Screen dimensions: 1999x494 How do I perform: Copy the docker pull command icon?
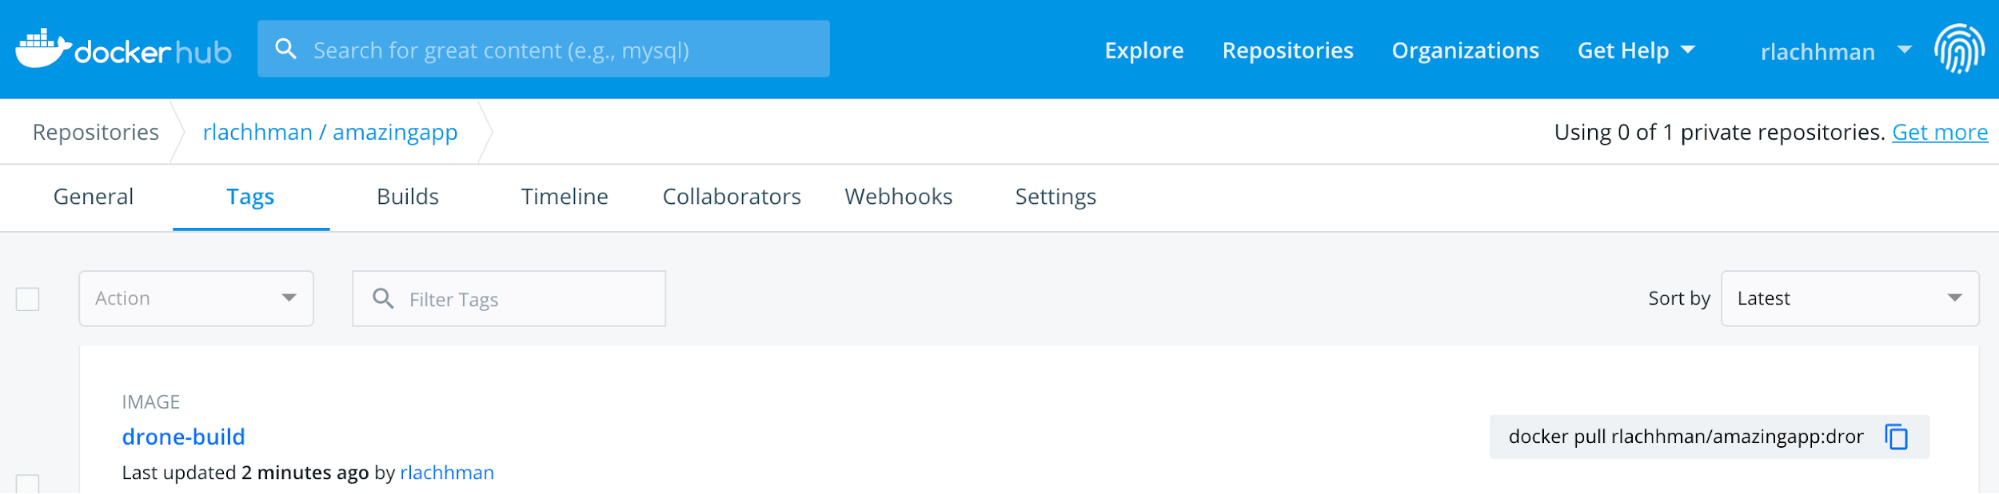1896,437
